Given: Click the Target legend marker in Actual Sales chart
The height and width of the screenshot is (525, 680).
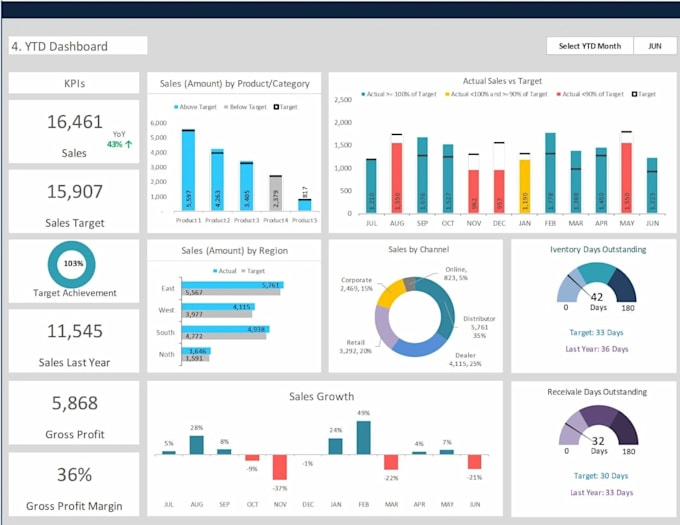Looking at the screenshot, I should click(x=634, y=94).
